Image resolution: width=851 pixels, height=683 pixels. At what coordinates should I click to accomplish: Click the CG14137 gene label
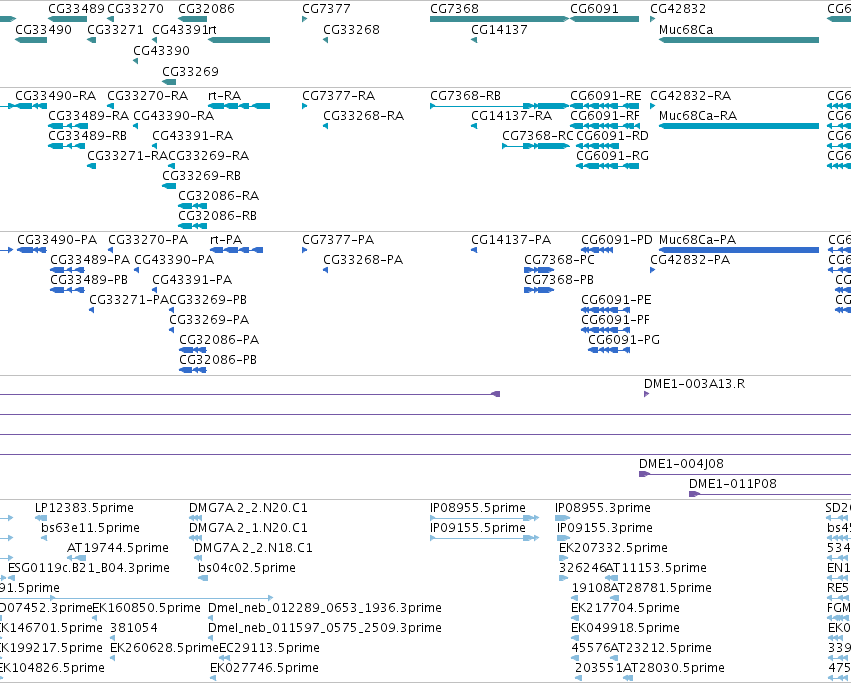tap(499, 29)
